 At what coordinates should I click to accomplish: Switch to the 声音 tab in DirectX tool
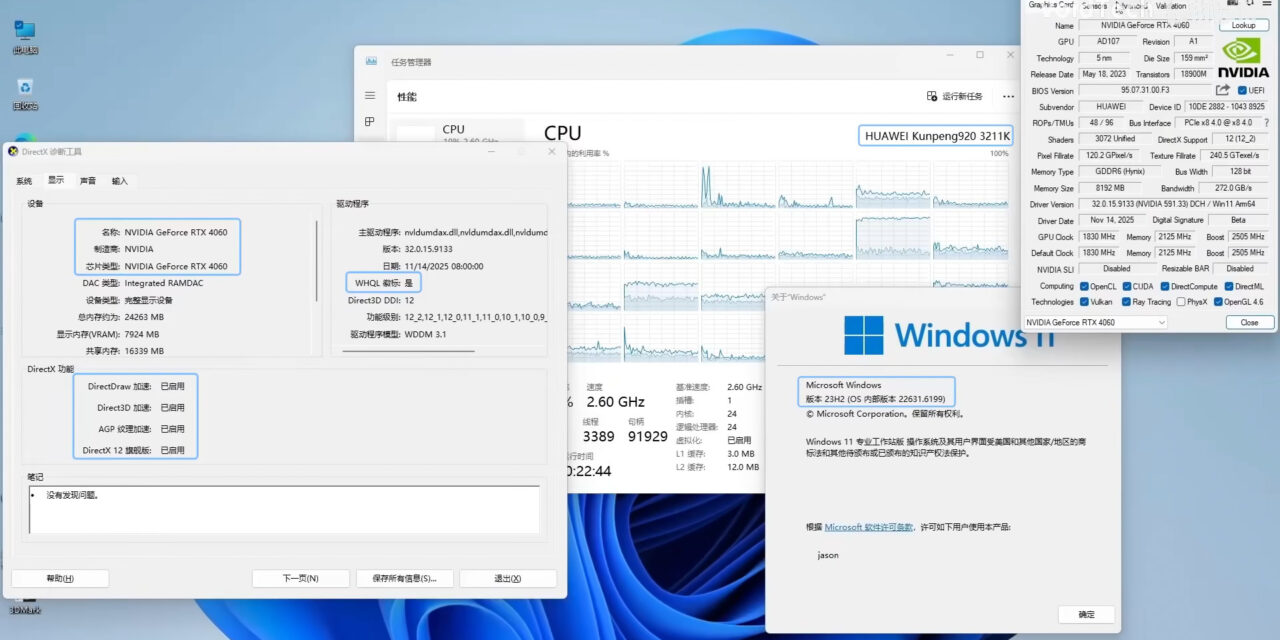pos(88,181)
